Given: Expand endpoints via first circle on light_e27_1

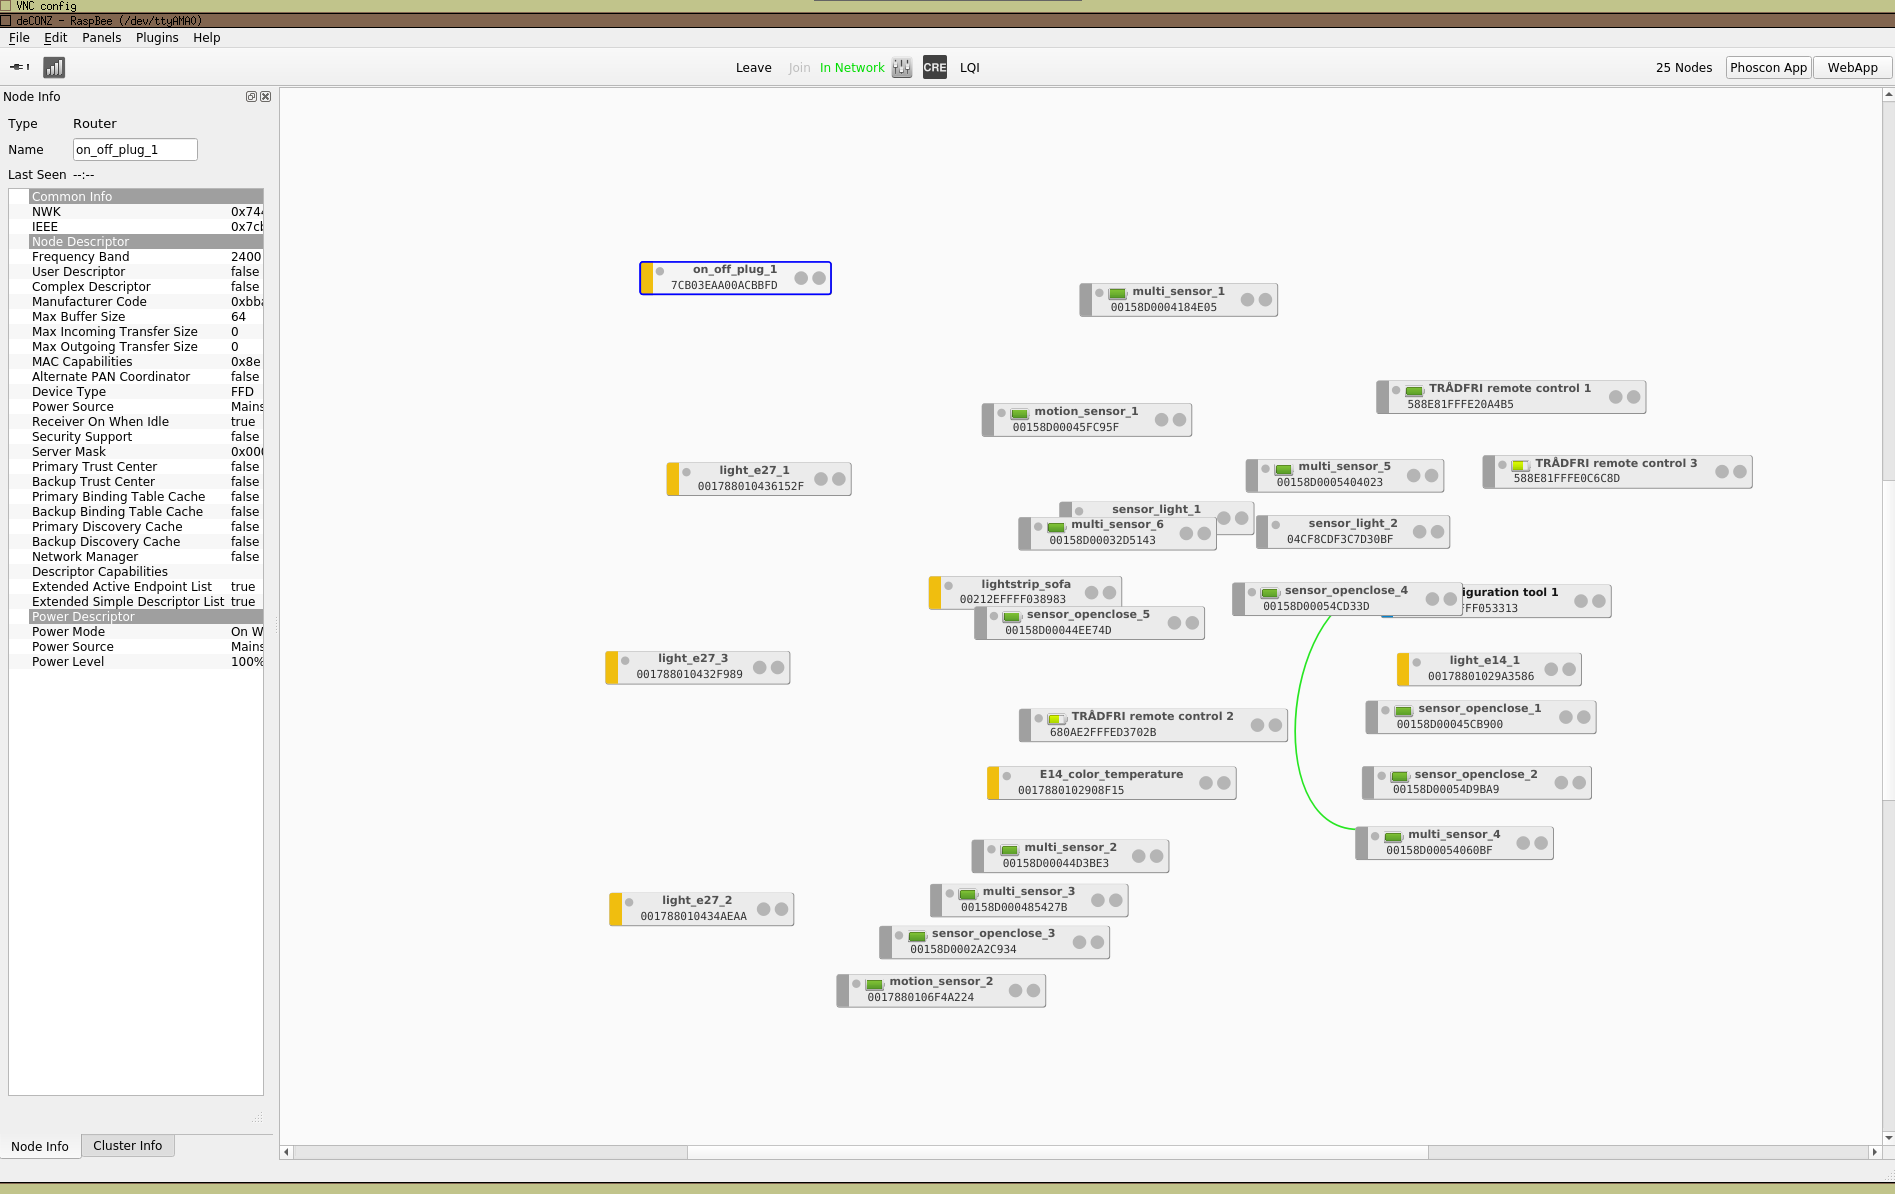Looking at the screenshot, I should pyautogui.click(x=821, y=479).
